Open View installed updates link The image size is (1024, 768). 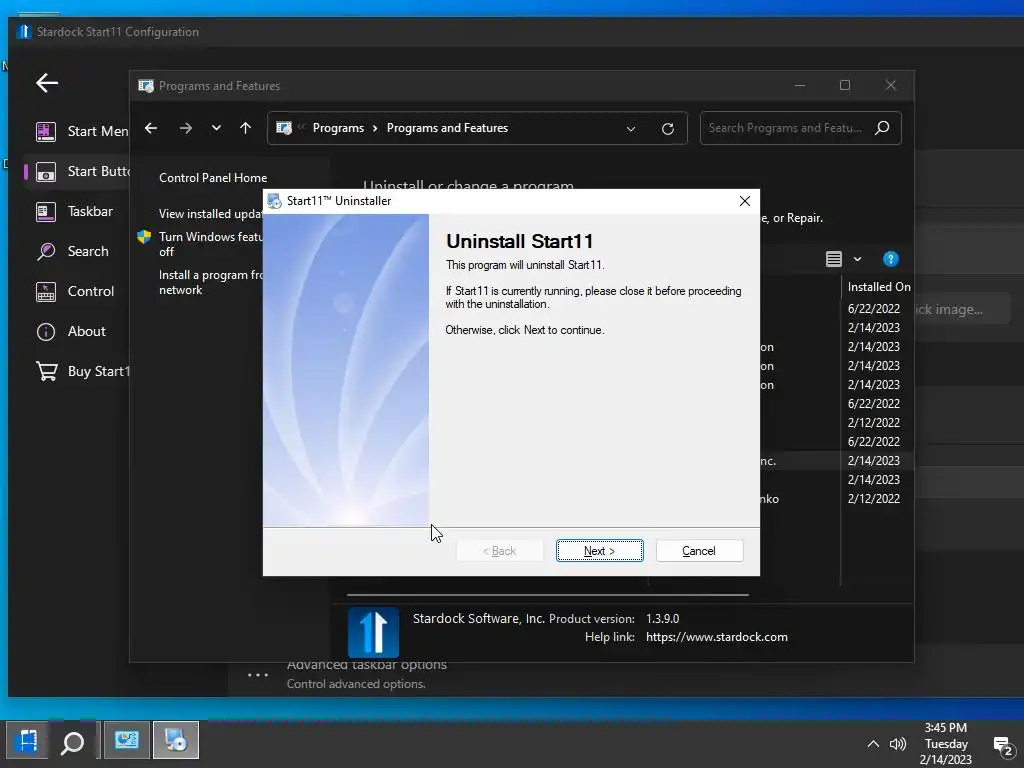point(210,214)
